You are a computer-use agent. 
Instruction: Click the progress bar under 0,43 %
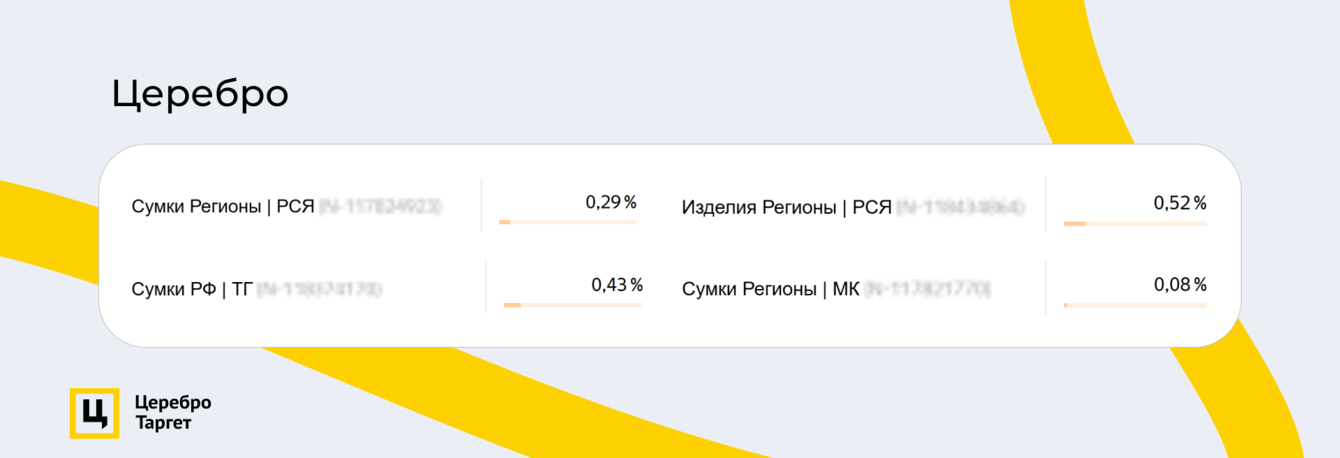573,305
